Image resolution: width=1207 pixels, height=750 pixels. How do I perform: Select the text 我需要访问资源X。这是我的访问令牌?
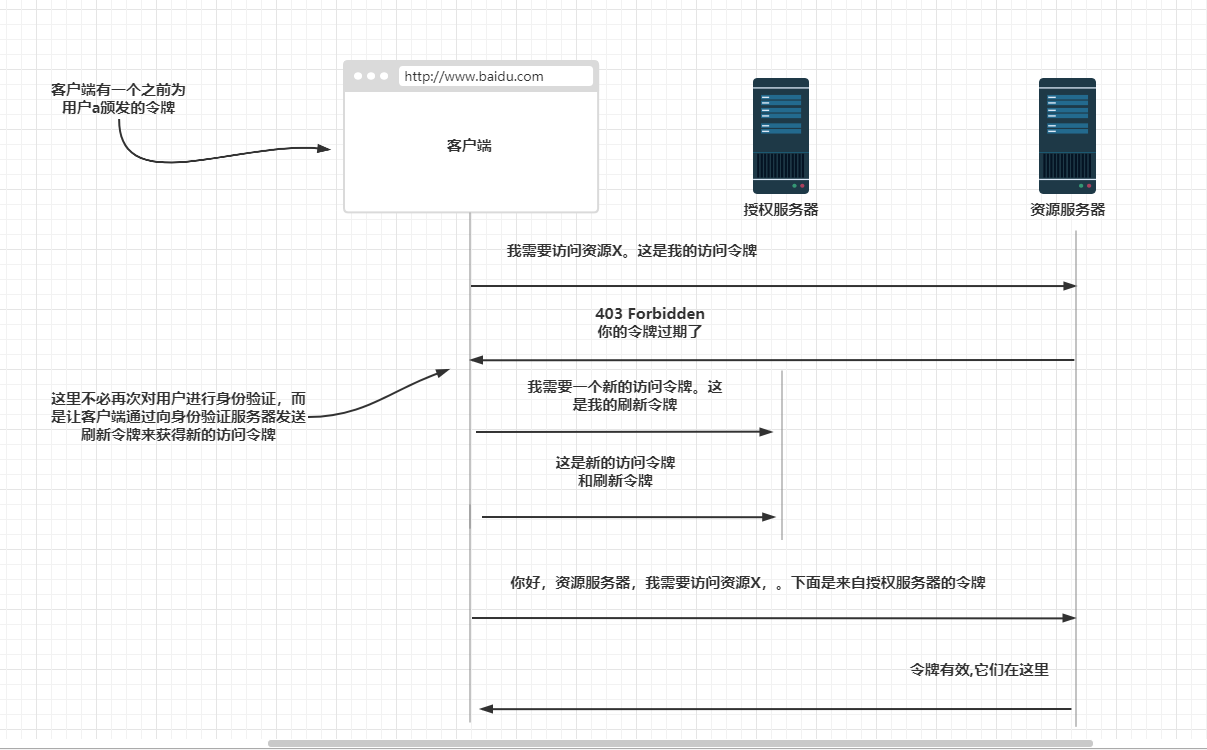click(632, 251)
